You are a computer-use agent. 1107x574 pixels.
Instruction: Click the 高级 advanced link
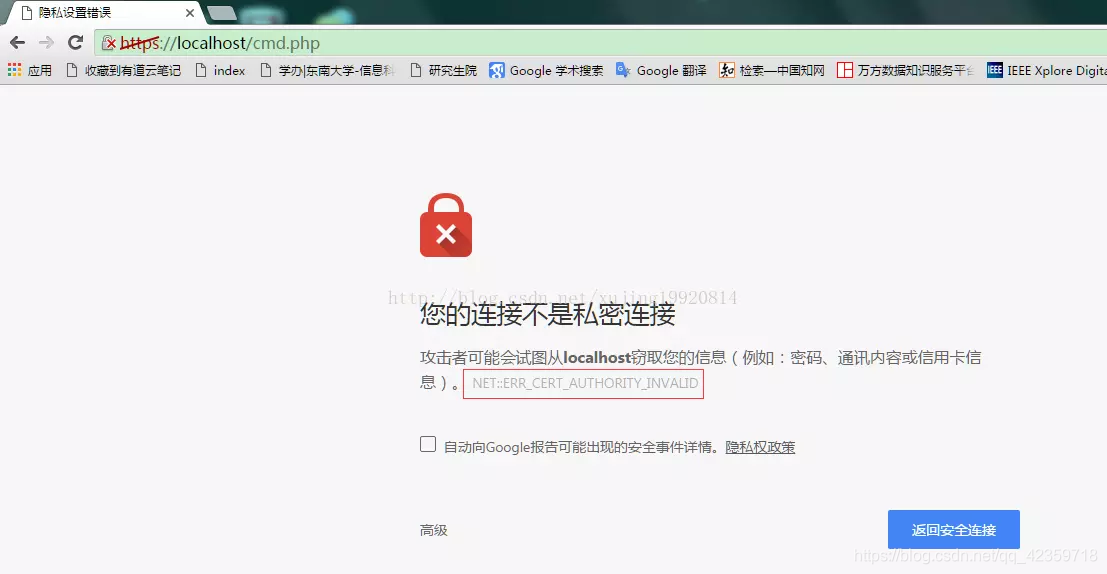point(433,530)
